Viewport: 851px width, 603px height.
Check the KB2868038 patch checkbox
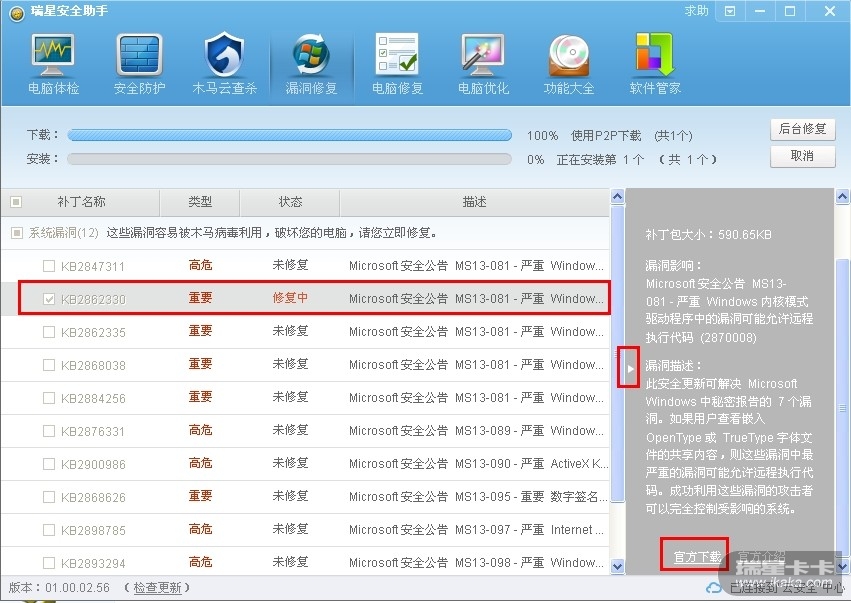tap(49, 365)
